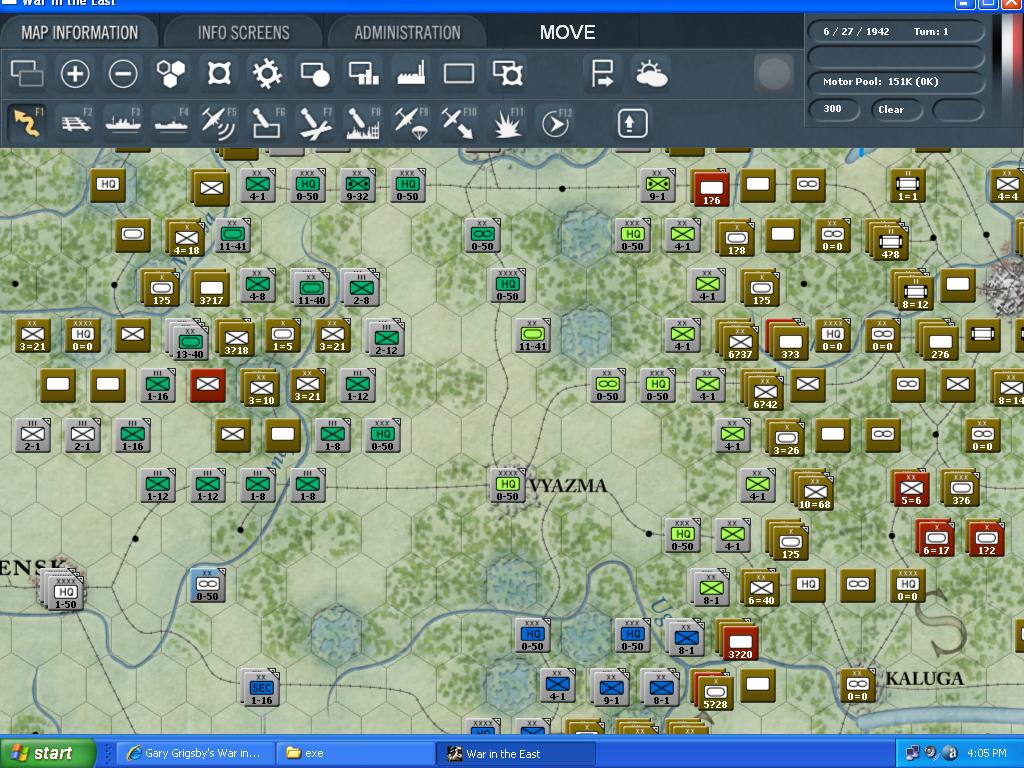The height and width of the screenshot is (768, 1024).
Task: Select the HQ 1-50 stack near Smolensk
Action: coord(63,590)
